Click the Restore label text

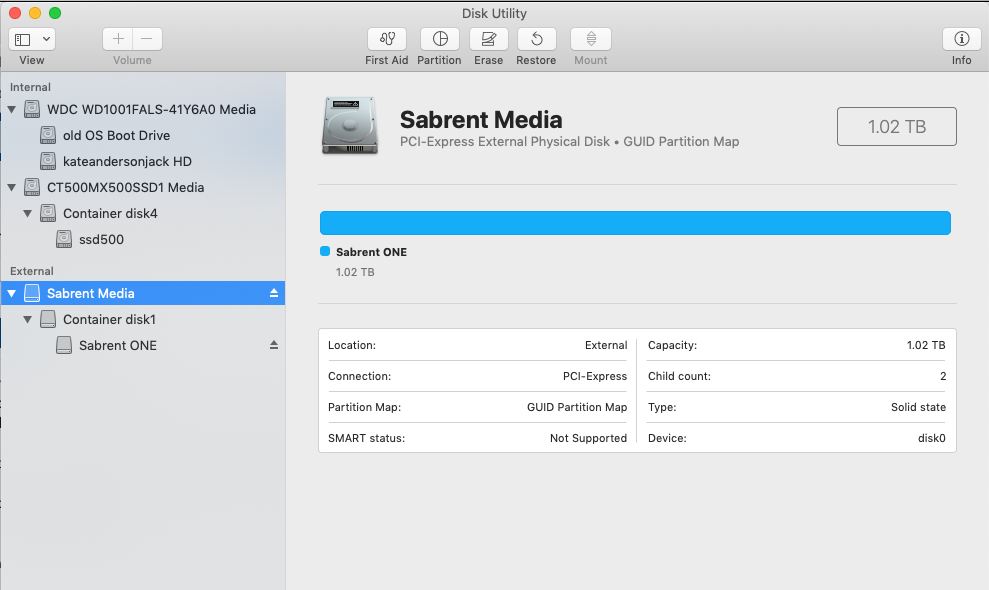536,60
